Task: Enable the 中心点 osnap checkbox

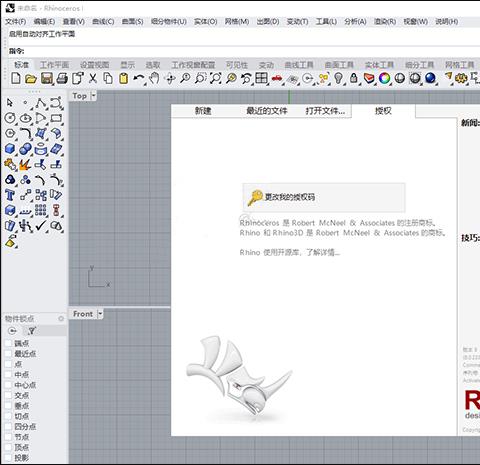Action: (8, 385)
